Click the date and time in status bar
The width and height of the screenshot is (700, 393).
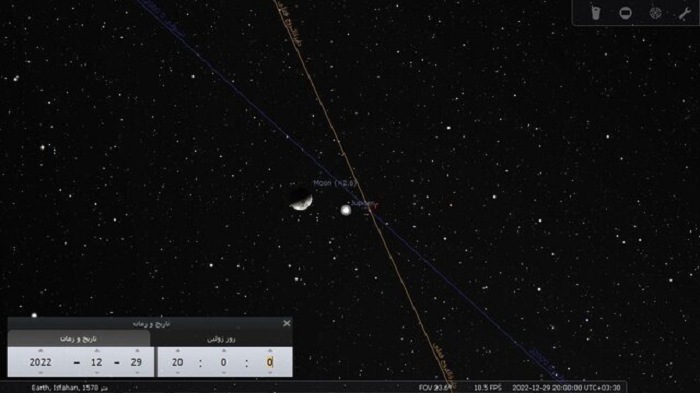(x=566, y=388)
